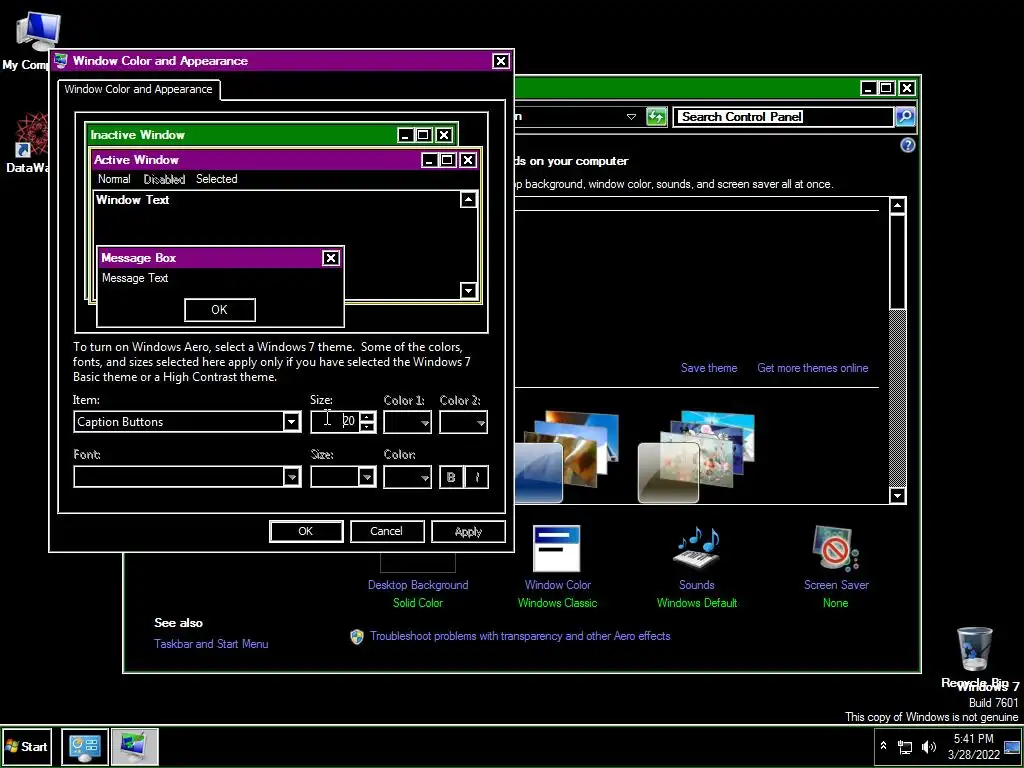
Task: Toggle the Bold font button
Action: (451, 477)
